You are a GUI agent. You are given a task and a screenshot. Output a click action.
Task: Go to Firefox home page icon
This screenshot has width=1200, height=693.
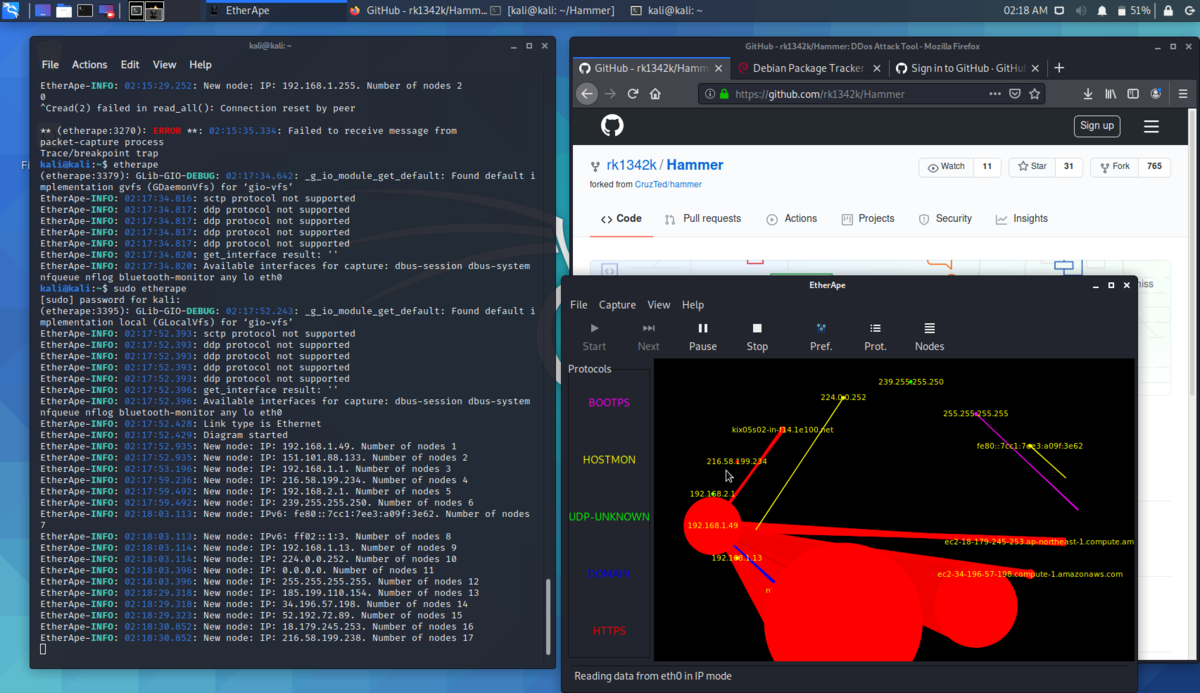click(x=655, y=94)
